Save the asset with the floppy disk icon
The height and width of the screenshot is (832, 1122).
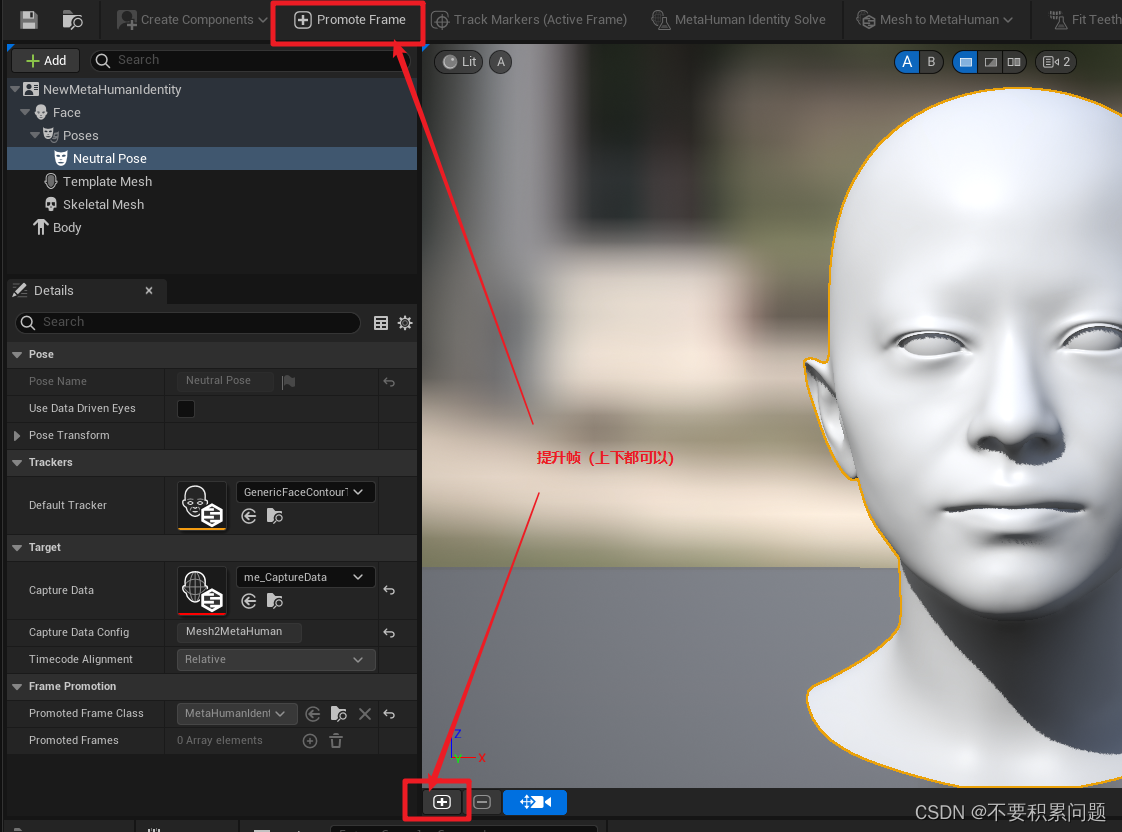tap(29, 20)
